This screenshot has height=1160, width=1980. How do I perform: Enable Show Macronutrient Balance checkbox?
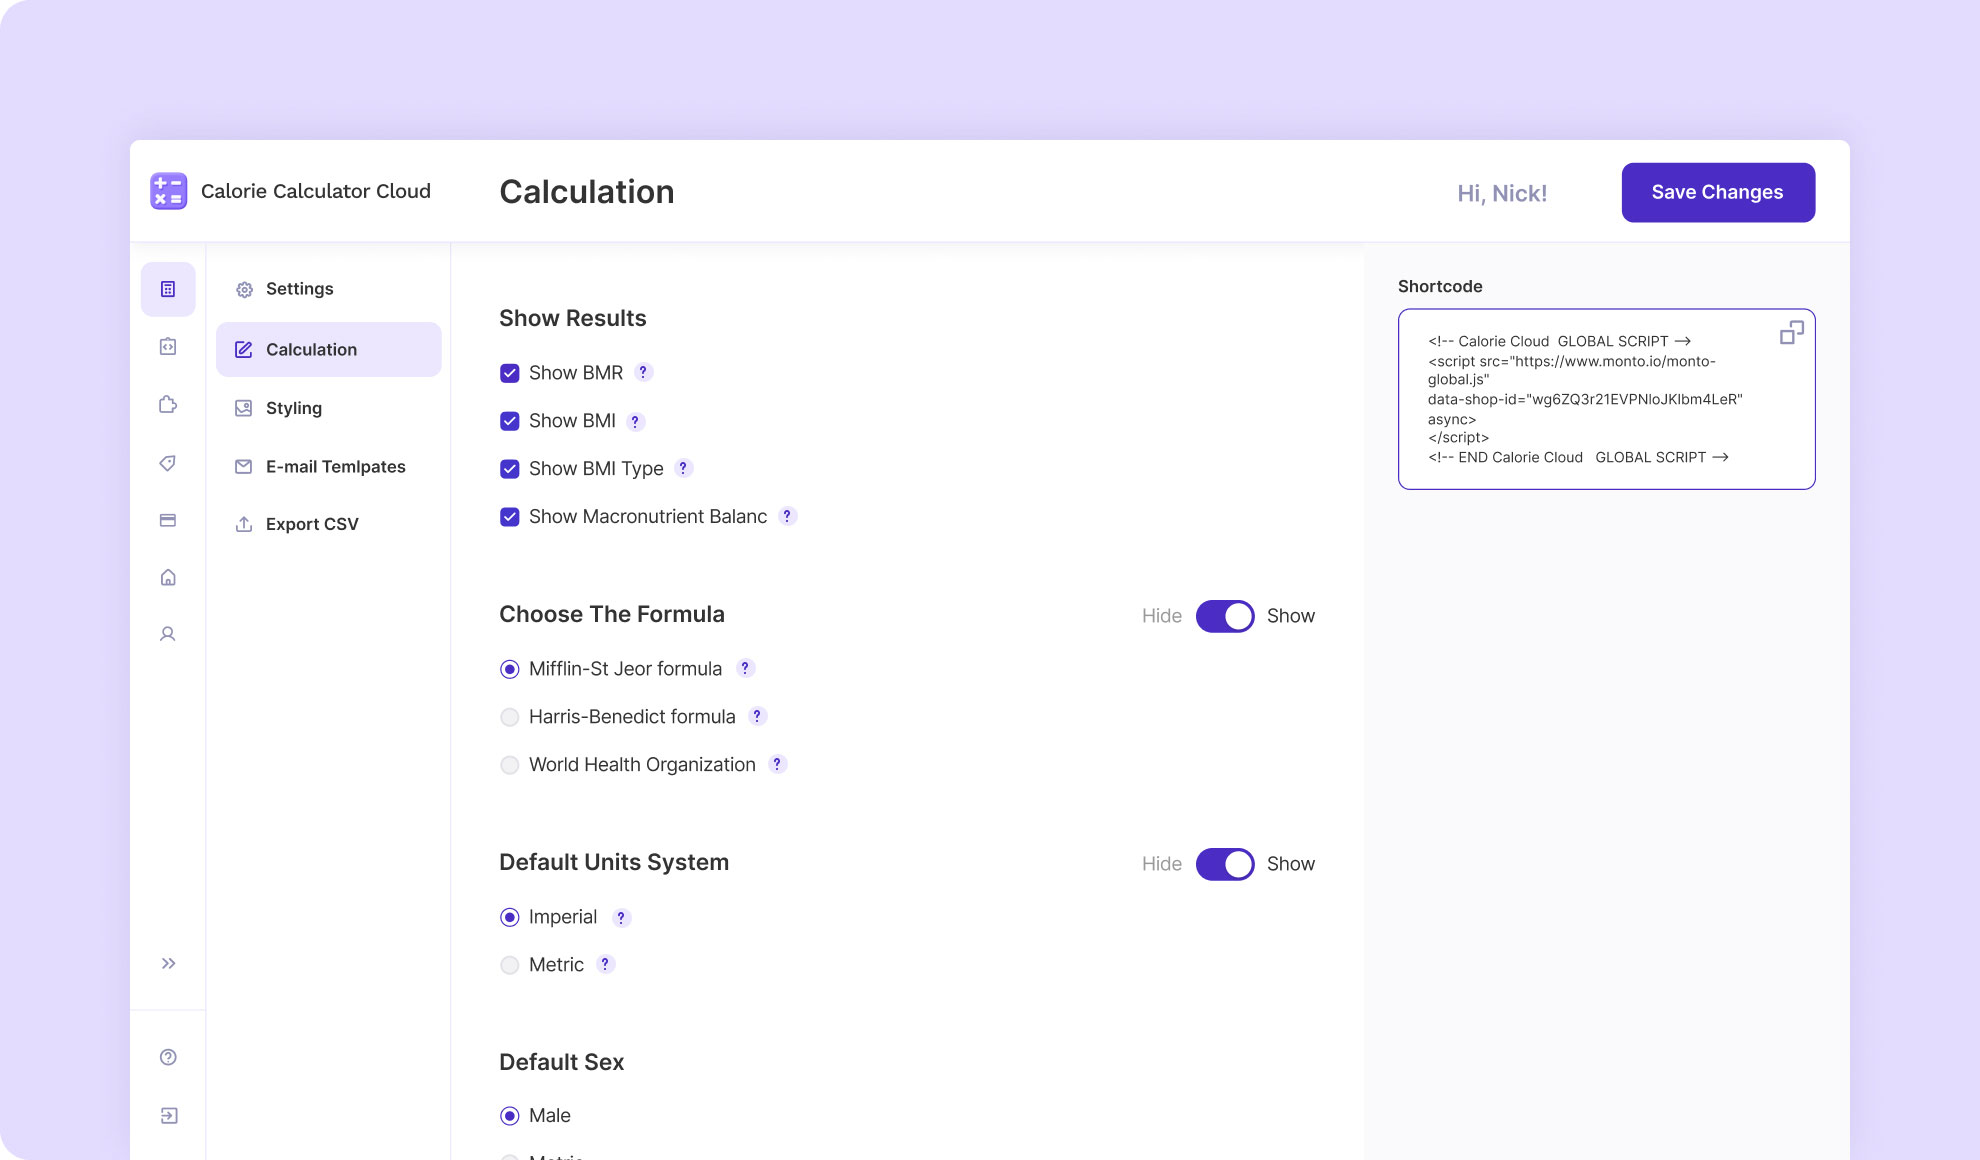[x=508, y=516]
